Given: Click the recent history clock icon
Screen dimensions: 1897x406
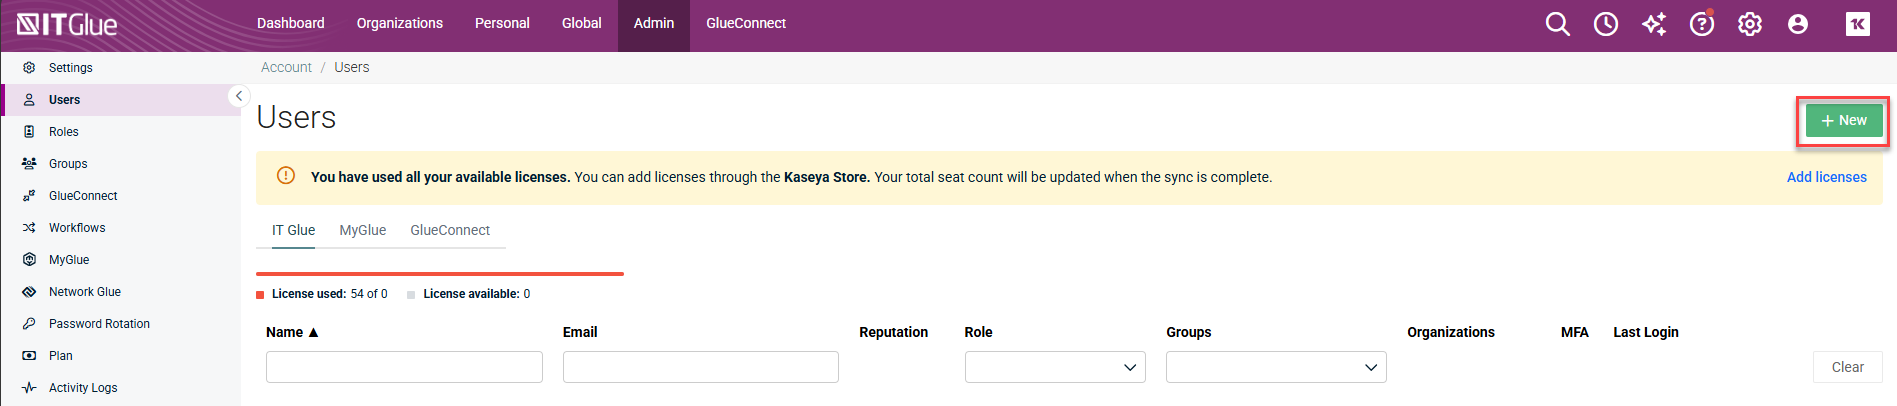Looking at the screenshot, I should tap(1605, 24).
